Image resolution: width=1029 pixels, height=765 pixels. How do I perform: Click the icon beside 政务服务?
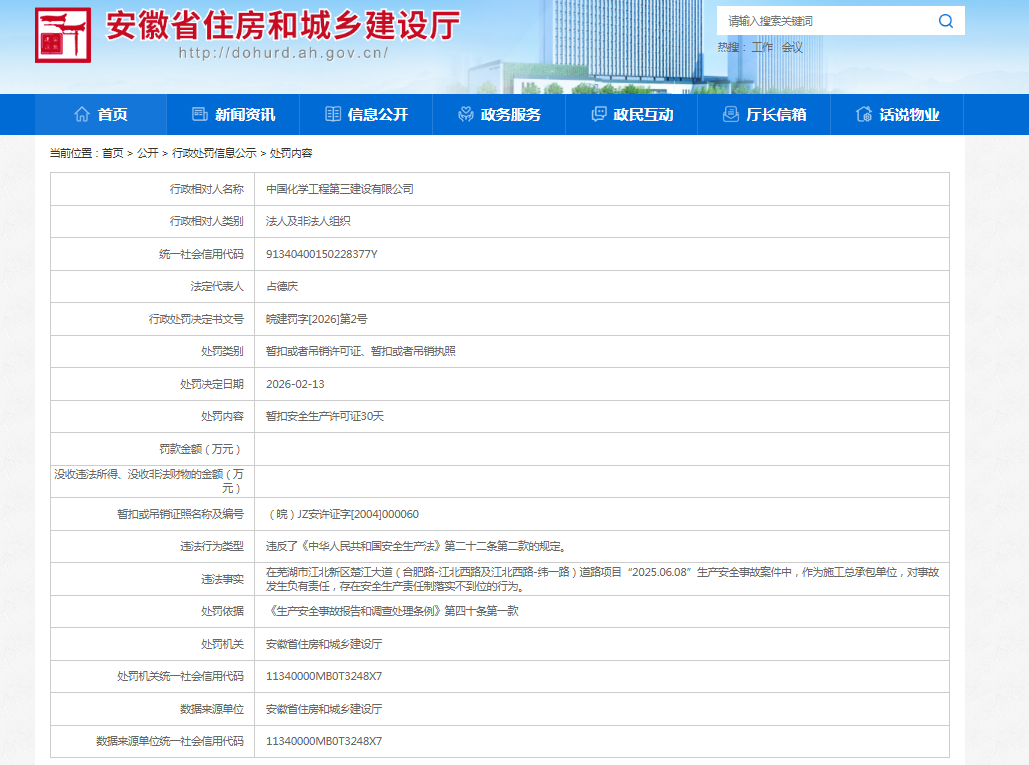[x=466, y=115]
